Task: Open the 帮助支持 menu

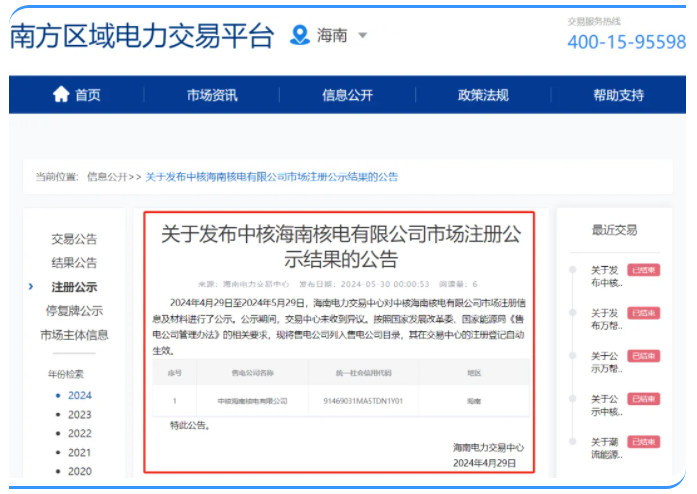Action: tap(618, 95)
